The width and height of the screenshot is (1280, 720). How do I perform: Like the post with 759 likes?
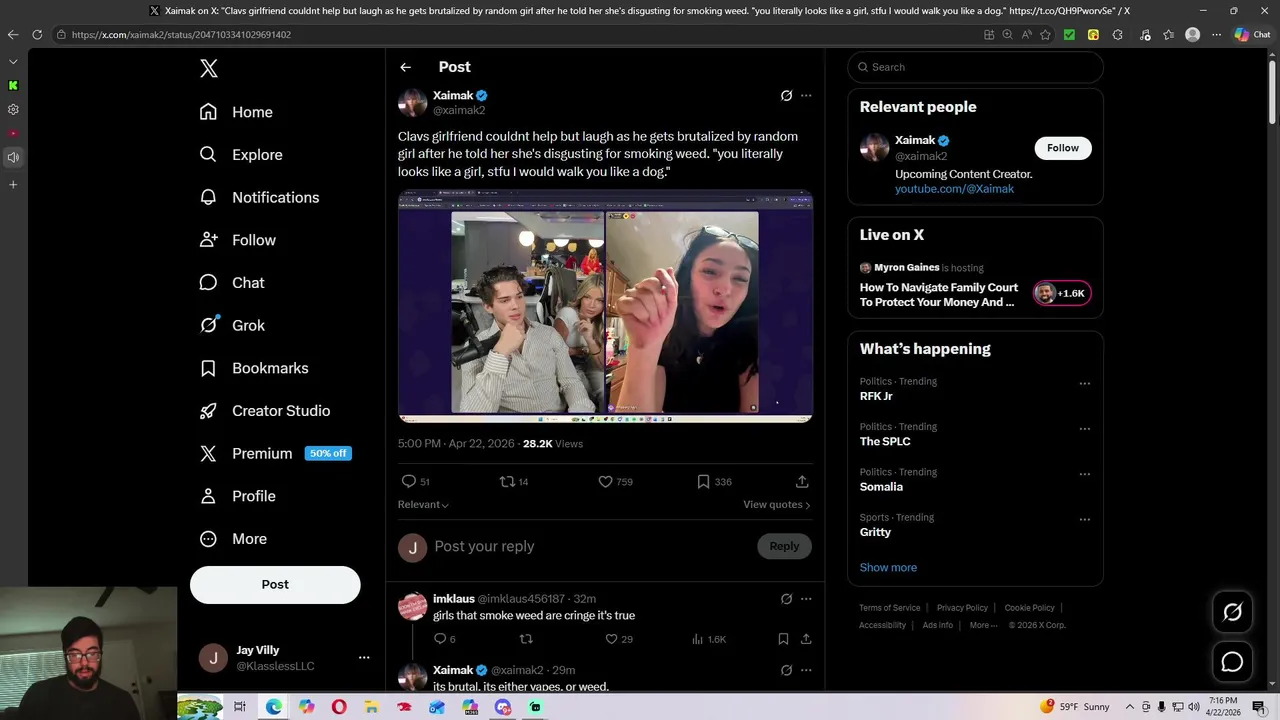605,482
